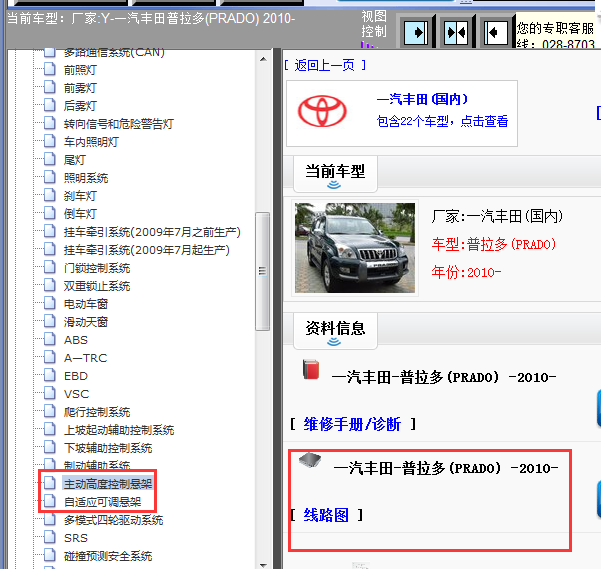The image size is (601, 569).
Task: Open 一汽丰田 (国内) manufacturer link
Action: pyautogui.click(x=422, y=99)
